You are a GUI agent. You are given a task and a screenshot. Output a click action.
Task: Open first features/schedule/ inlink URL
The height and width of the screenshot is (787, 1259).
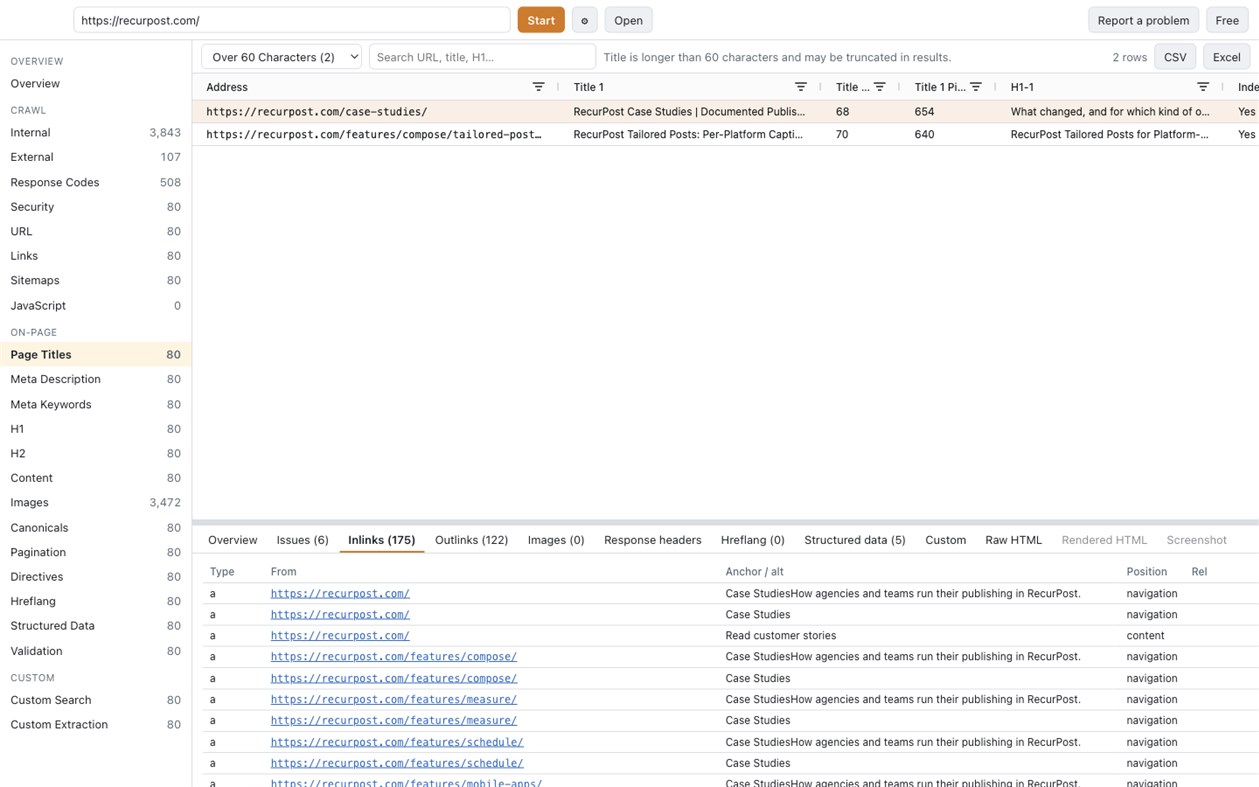coord(397,742)
